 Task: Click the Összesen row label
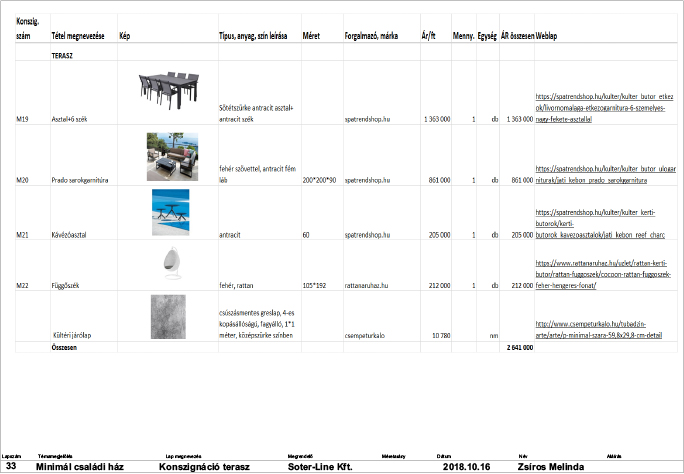(x=66, y=347)
